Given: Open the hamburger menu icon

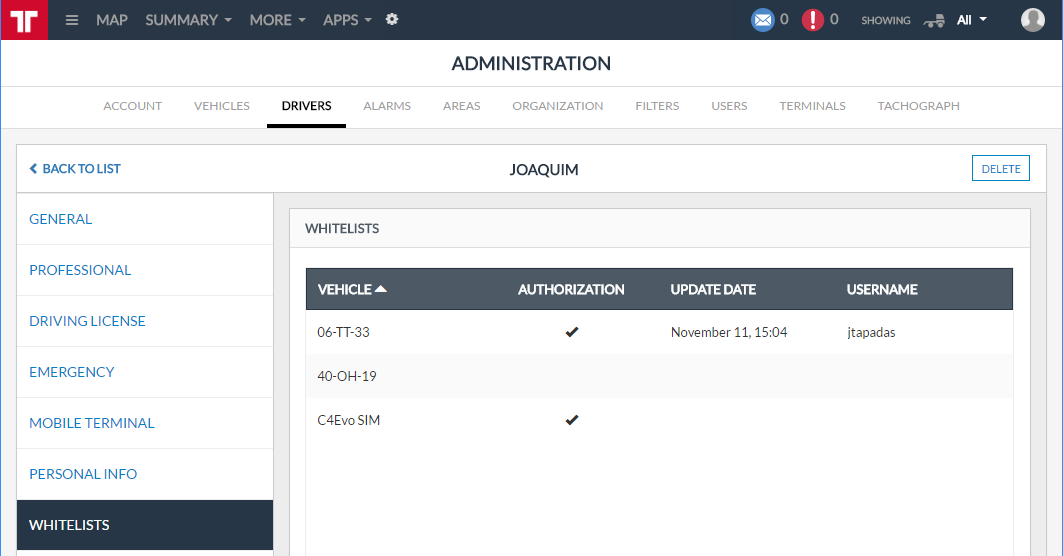Looking at the screenshot, I should tap(72, 20).
